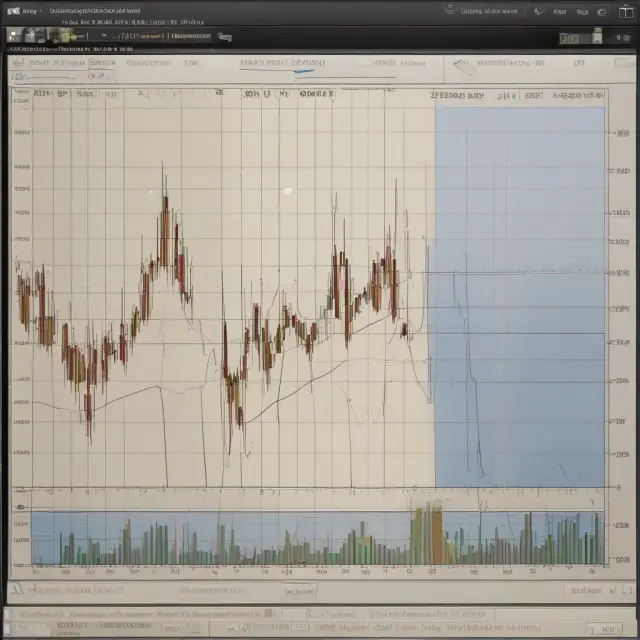Click the boxed button at the status bar's right end
Viewport: 640px width, 640px height.
click(x=605, y=629)
